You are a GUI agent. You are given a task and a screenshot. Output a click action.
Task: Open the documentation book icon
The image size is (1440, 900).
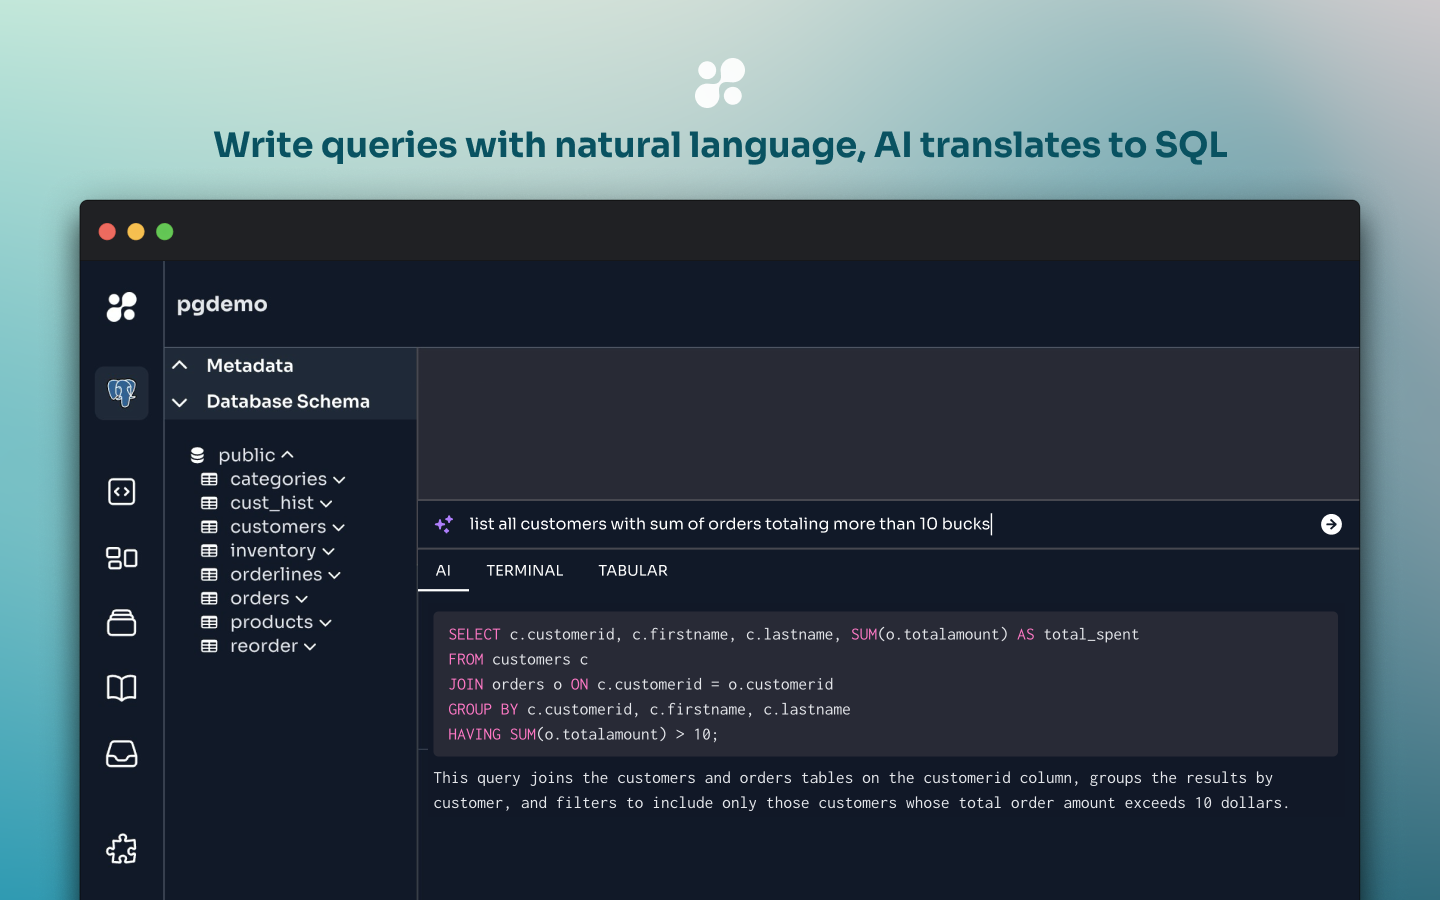pos(121,688)
